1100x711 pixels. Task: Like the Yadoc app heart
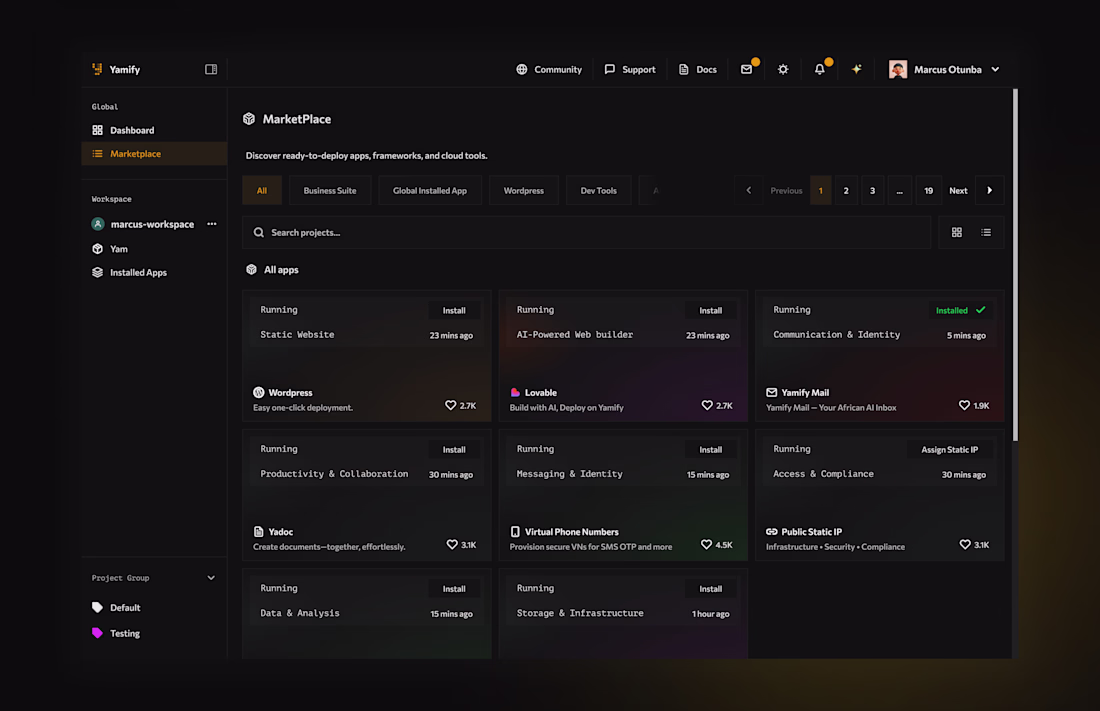click(x=452, y=545)
